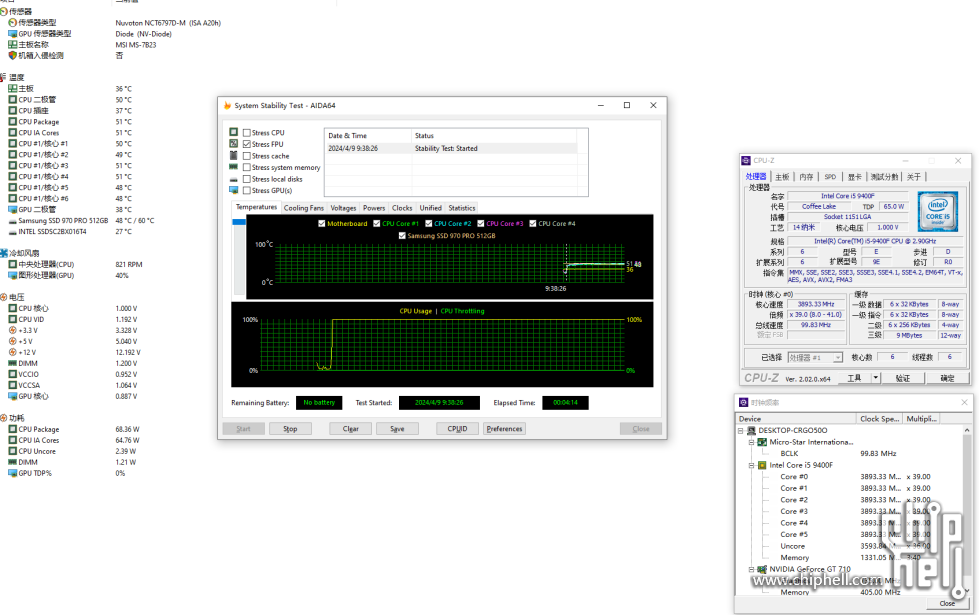This screenshot has width=979, height=615.
Task: Collapse the Intel Core i5 9400F tree node
Action: coord(752,465)
